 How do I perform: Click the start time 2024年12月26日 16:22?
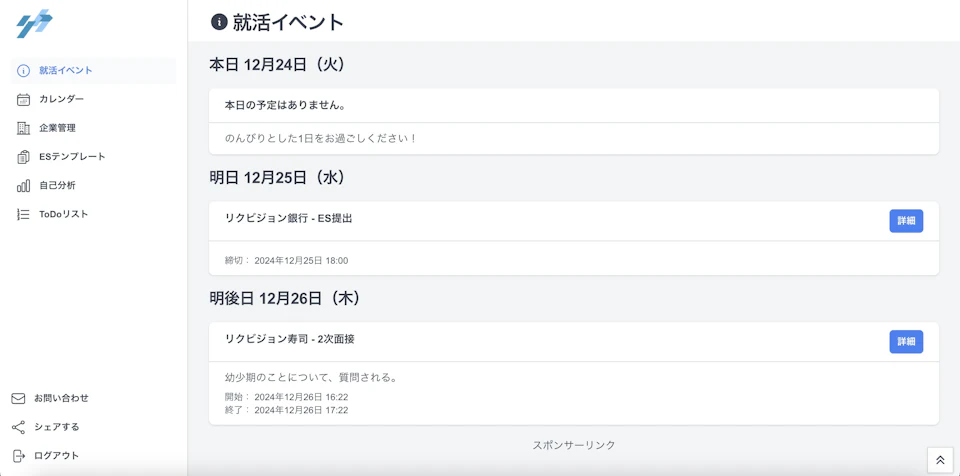(x=301, y=398)
